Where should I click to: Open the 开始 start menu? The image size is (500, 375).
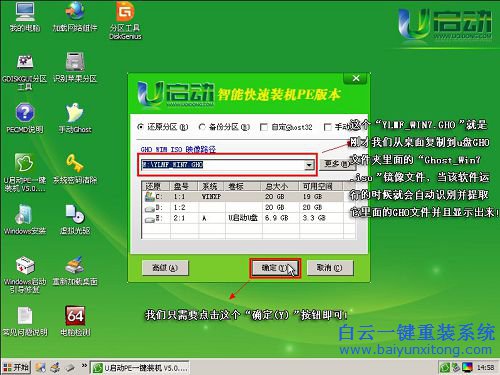click(16, 367)
